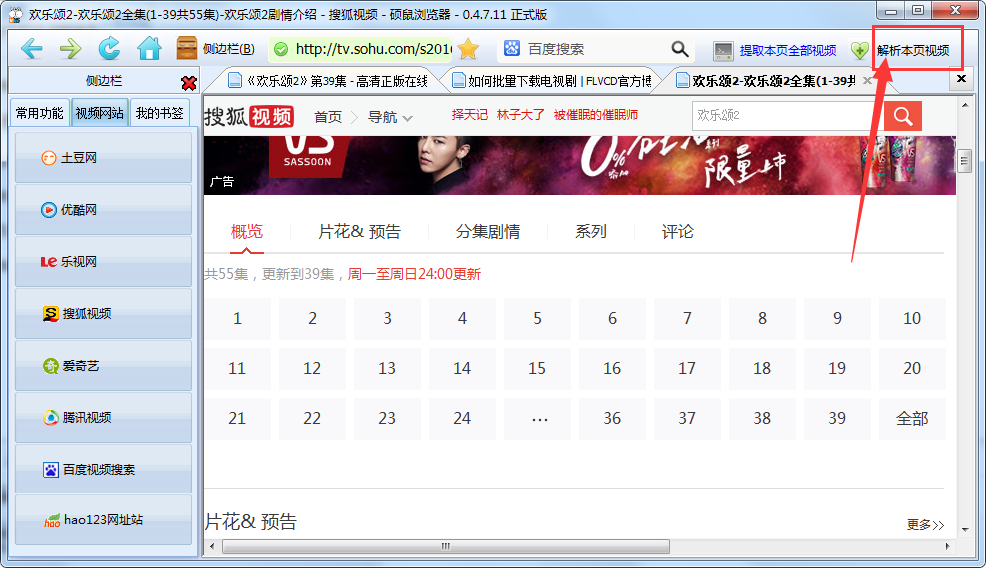Click the green download heart icon
The height and width of the screenshot is (568, 986).
860,50
